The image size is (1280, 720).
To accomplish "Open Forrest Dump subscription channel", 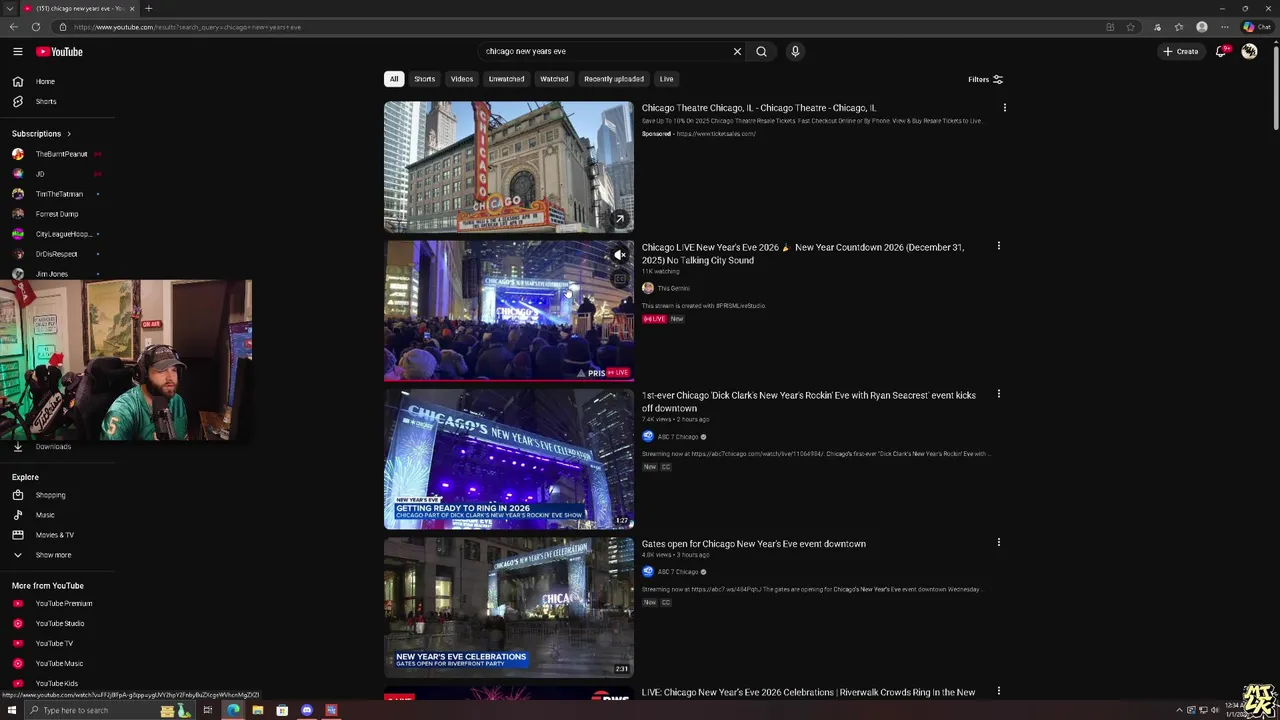I will point(57,214).
